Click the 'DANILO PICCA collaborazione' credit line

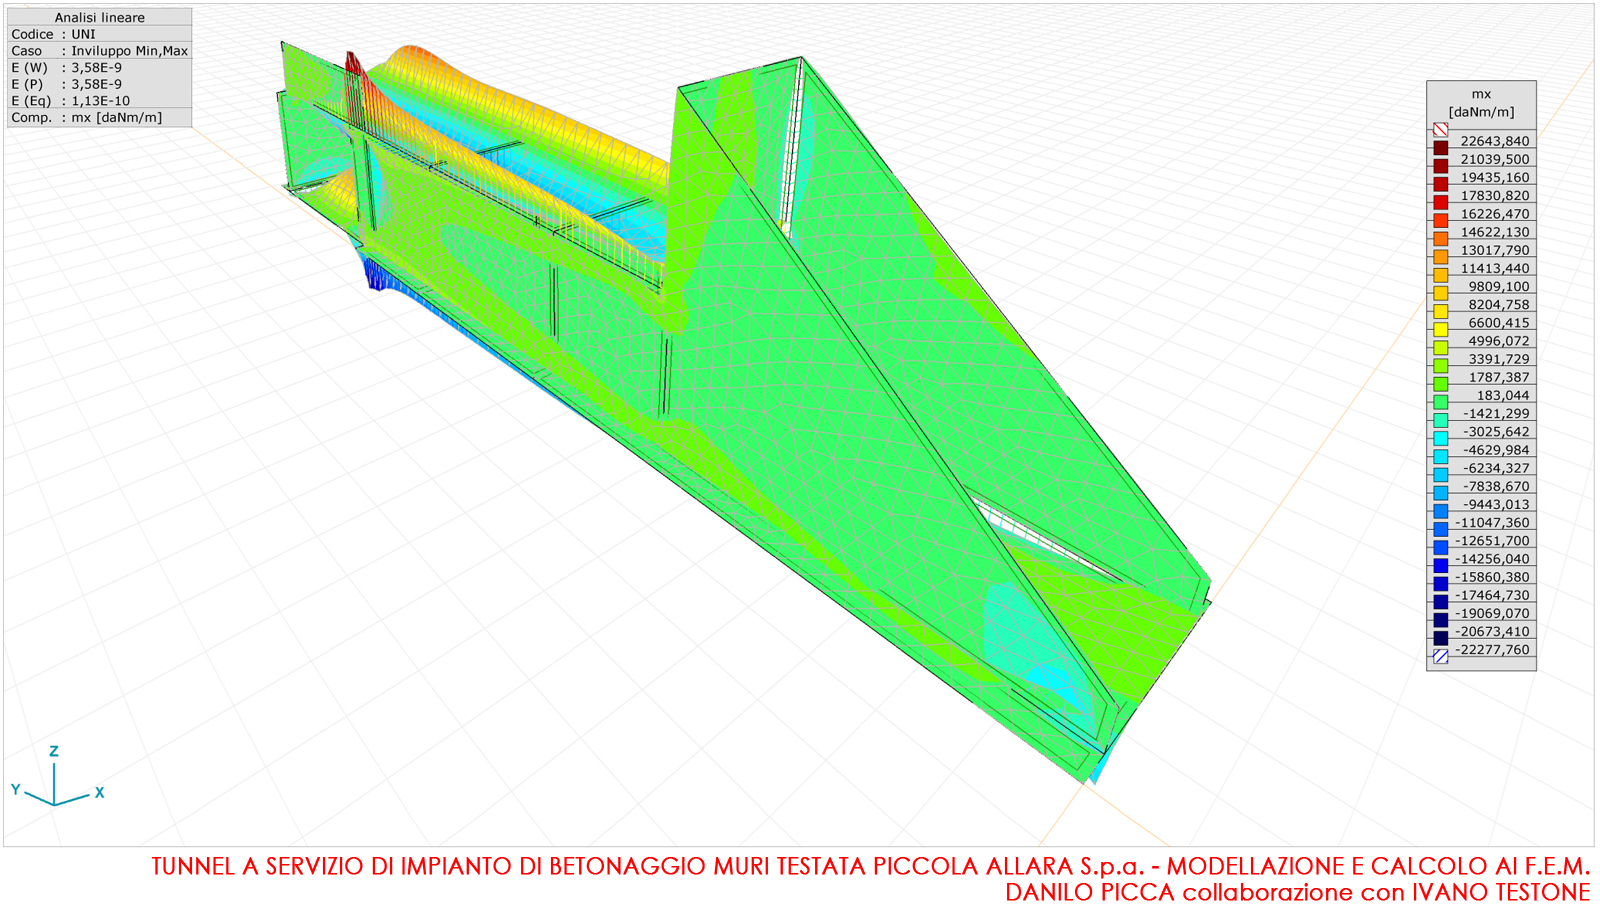pos(1297,892)
